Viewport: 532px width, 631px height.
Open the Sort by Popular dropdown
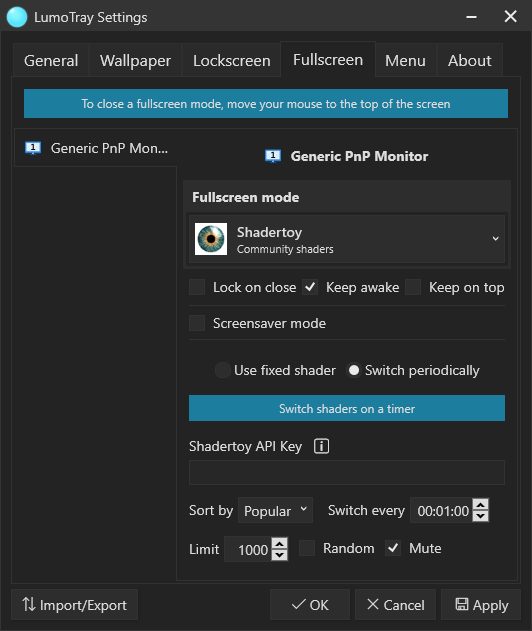point(275,510)
